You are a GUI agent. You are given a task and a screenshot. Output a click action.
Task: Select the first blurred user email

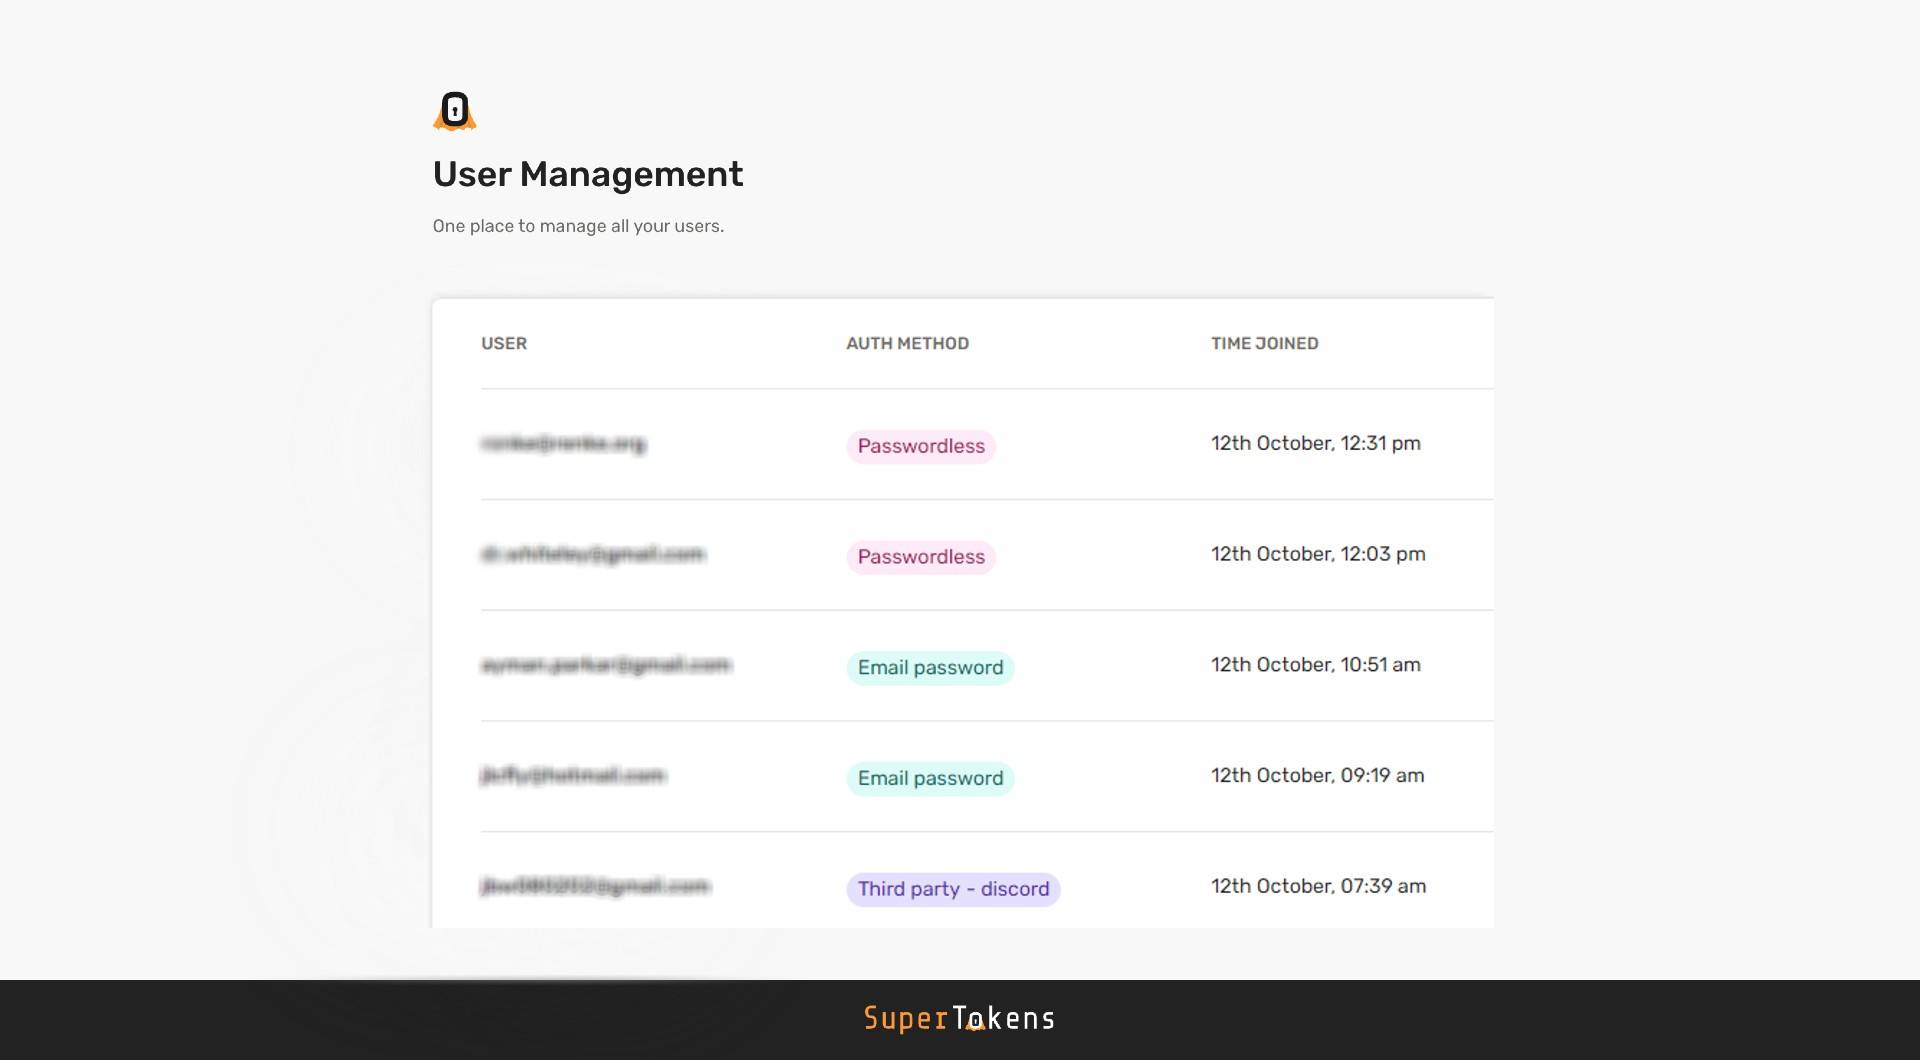pos(564,445)
